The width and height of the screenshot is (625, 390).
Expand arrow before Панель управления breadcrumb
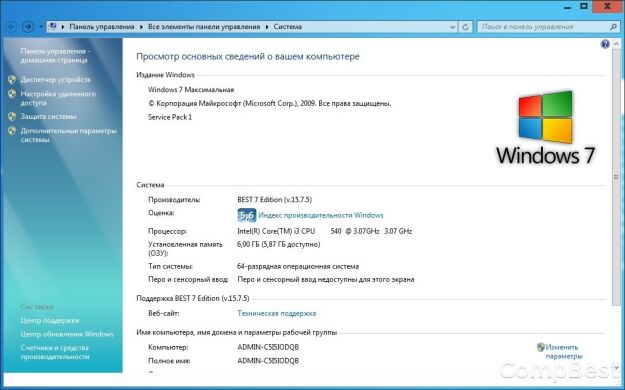click(63, 27)
